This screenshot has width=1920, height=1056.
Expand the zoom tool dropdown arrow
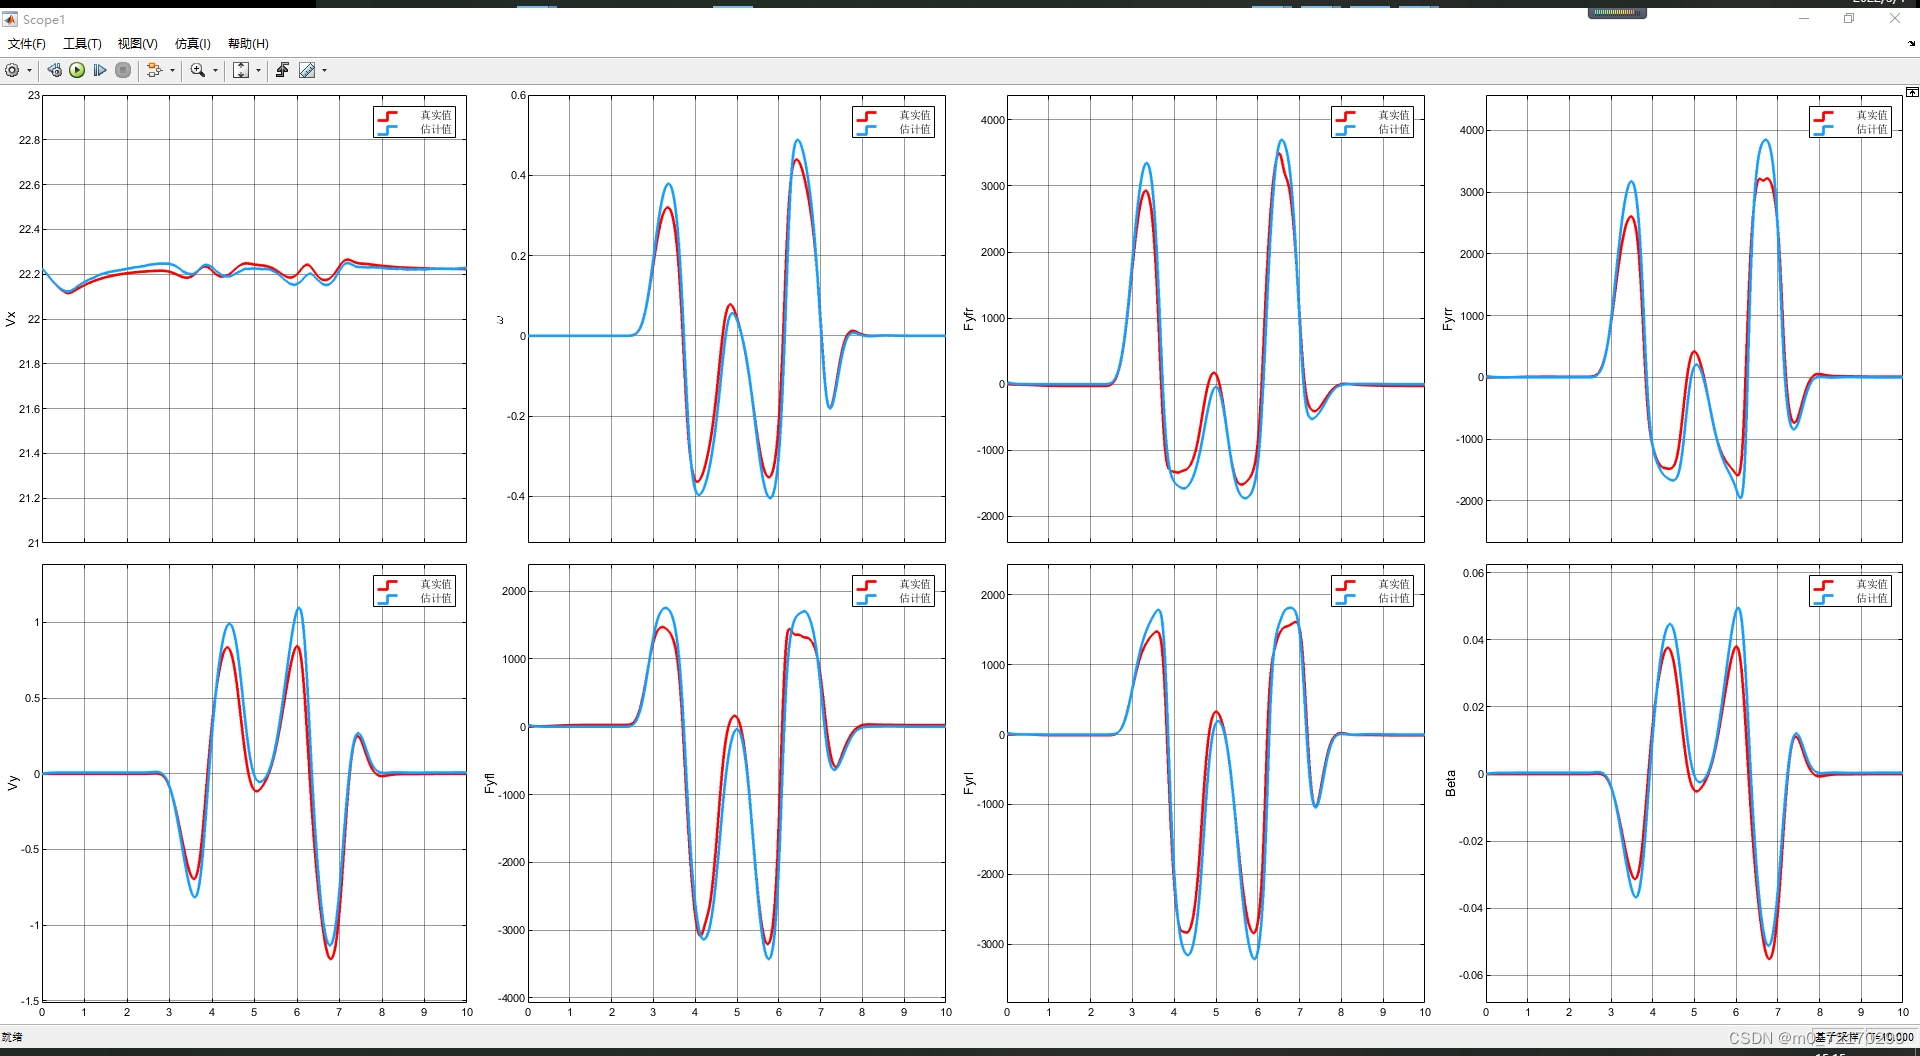coord(215,70)
